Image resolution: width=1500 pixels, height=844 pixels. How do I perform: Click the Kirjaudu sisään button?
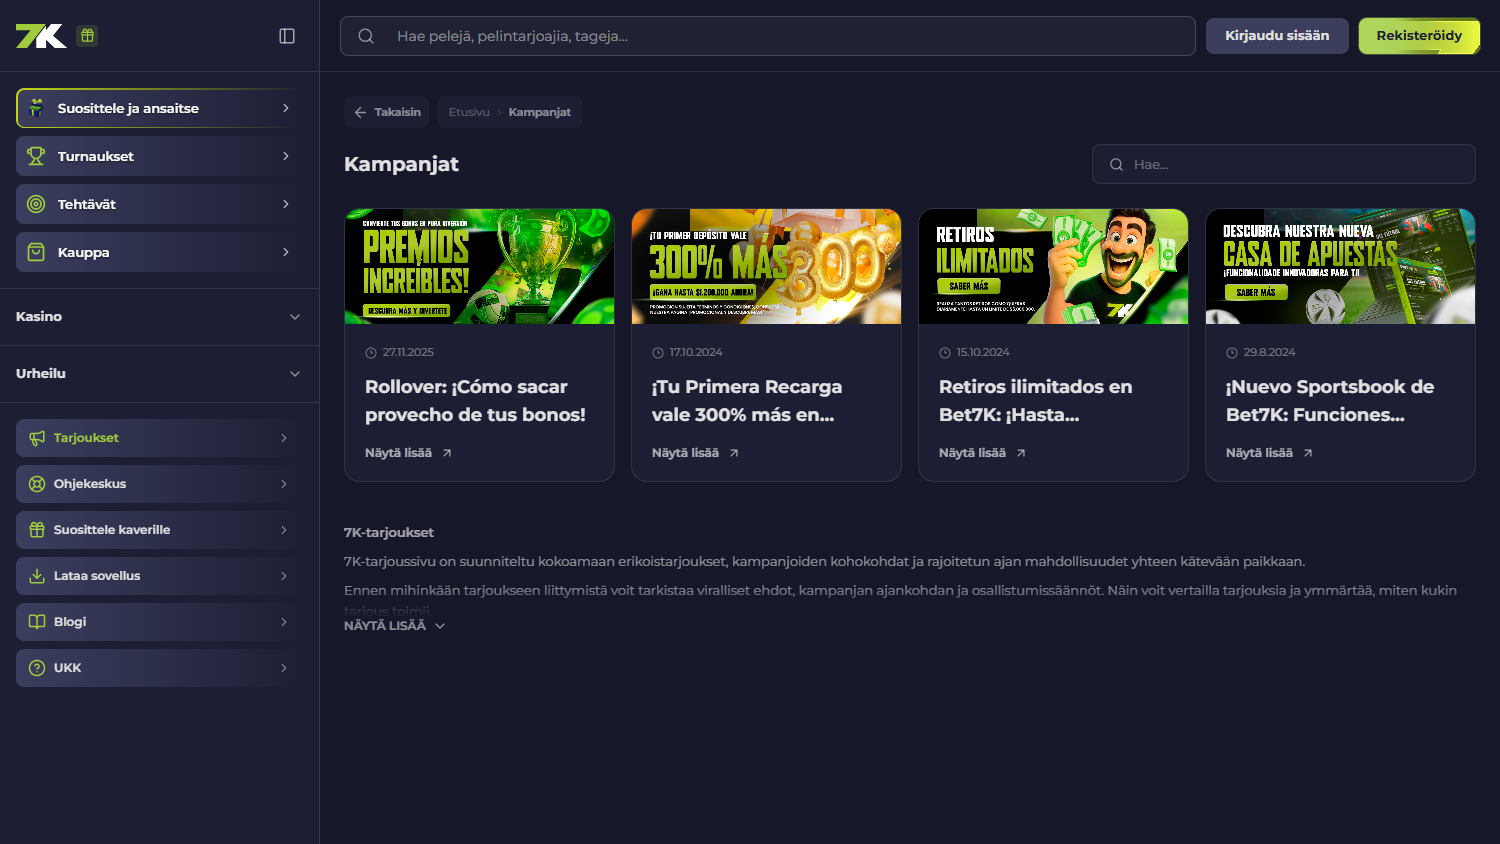1277,36
